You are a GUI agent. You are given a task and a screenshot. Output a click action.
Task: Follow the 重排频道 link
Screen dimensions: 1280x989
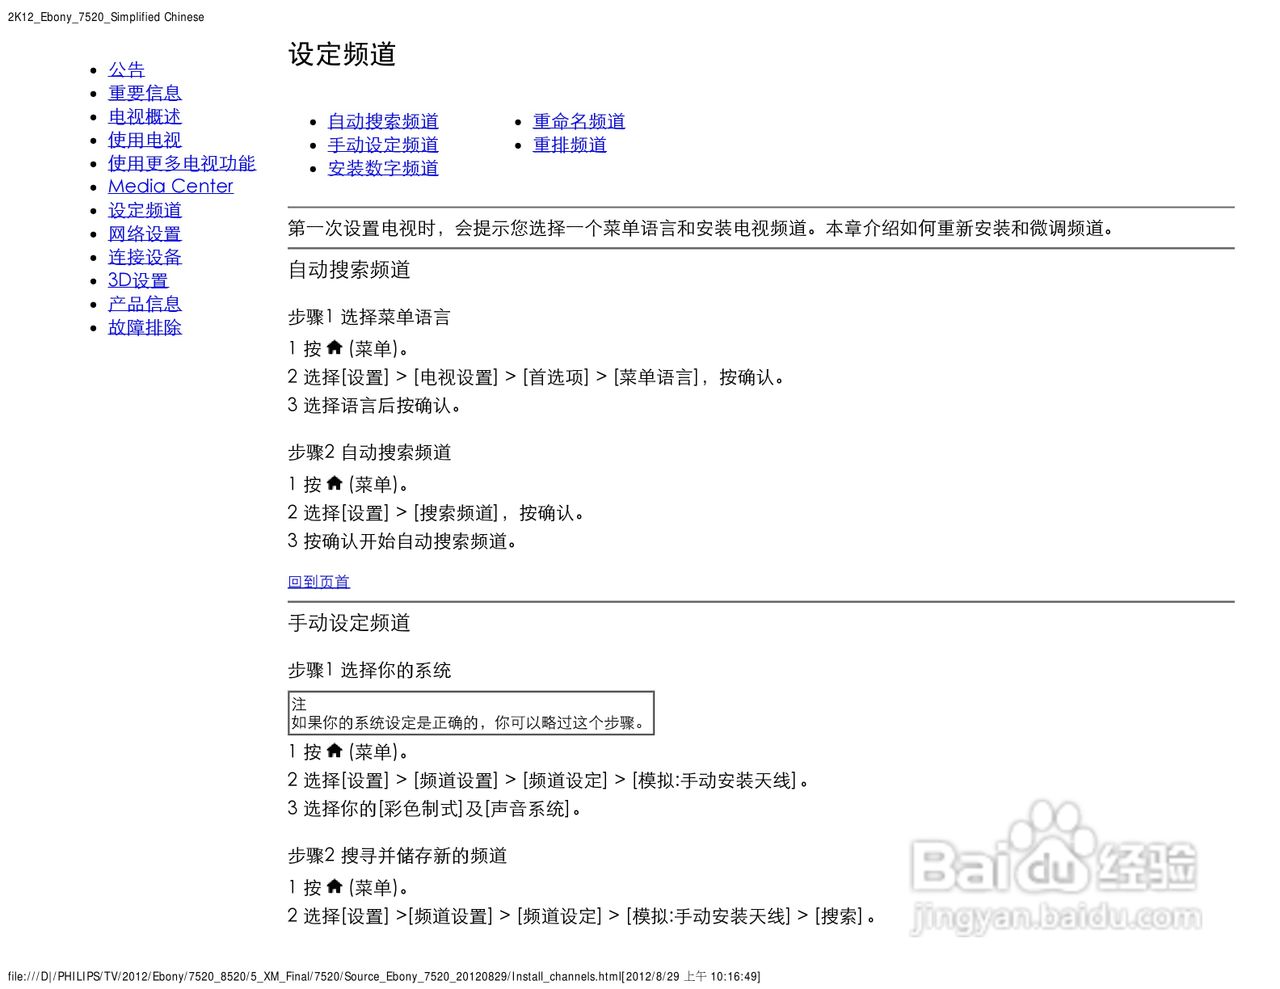tap(570, 145)
